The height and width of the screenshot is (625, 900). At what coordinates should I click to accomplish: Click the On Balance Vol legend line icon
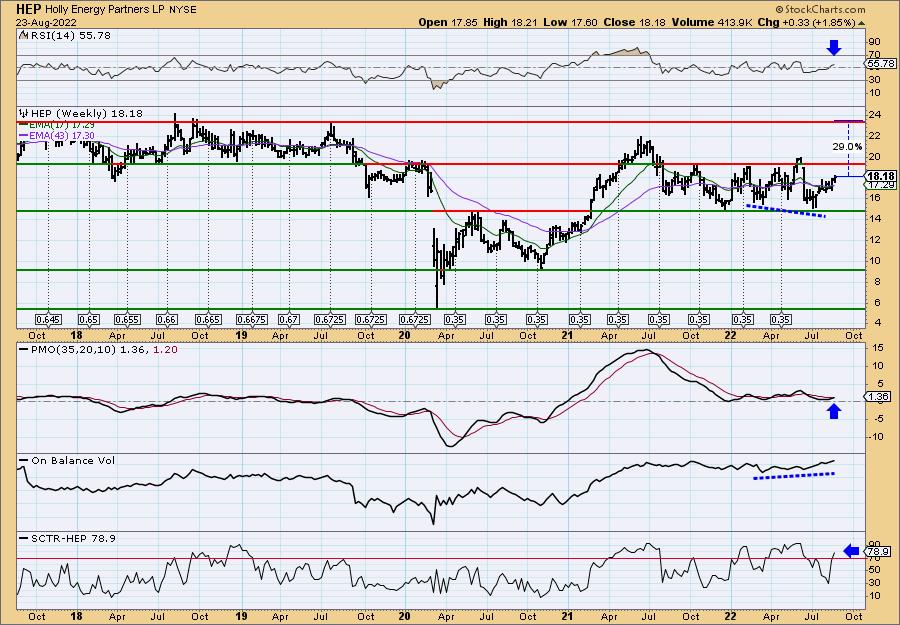[24, 461]
